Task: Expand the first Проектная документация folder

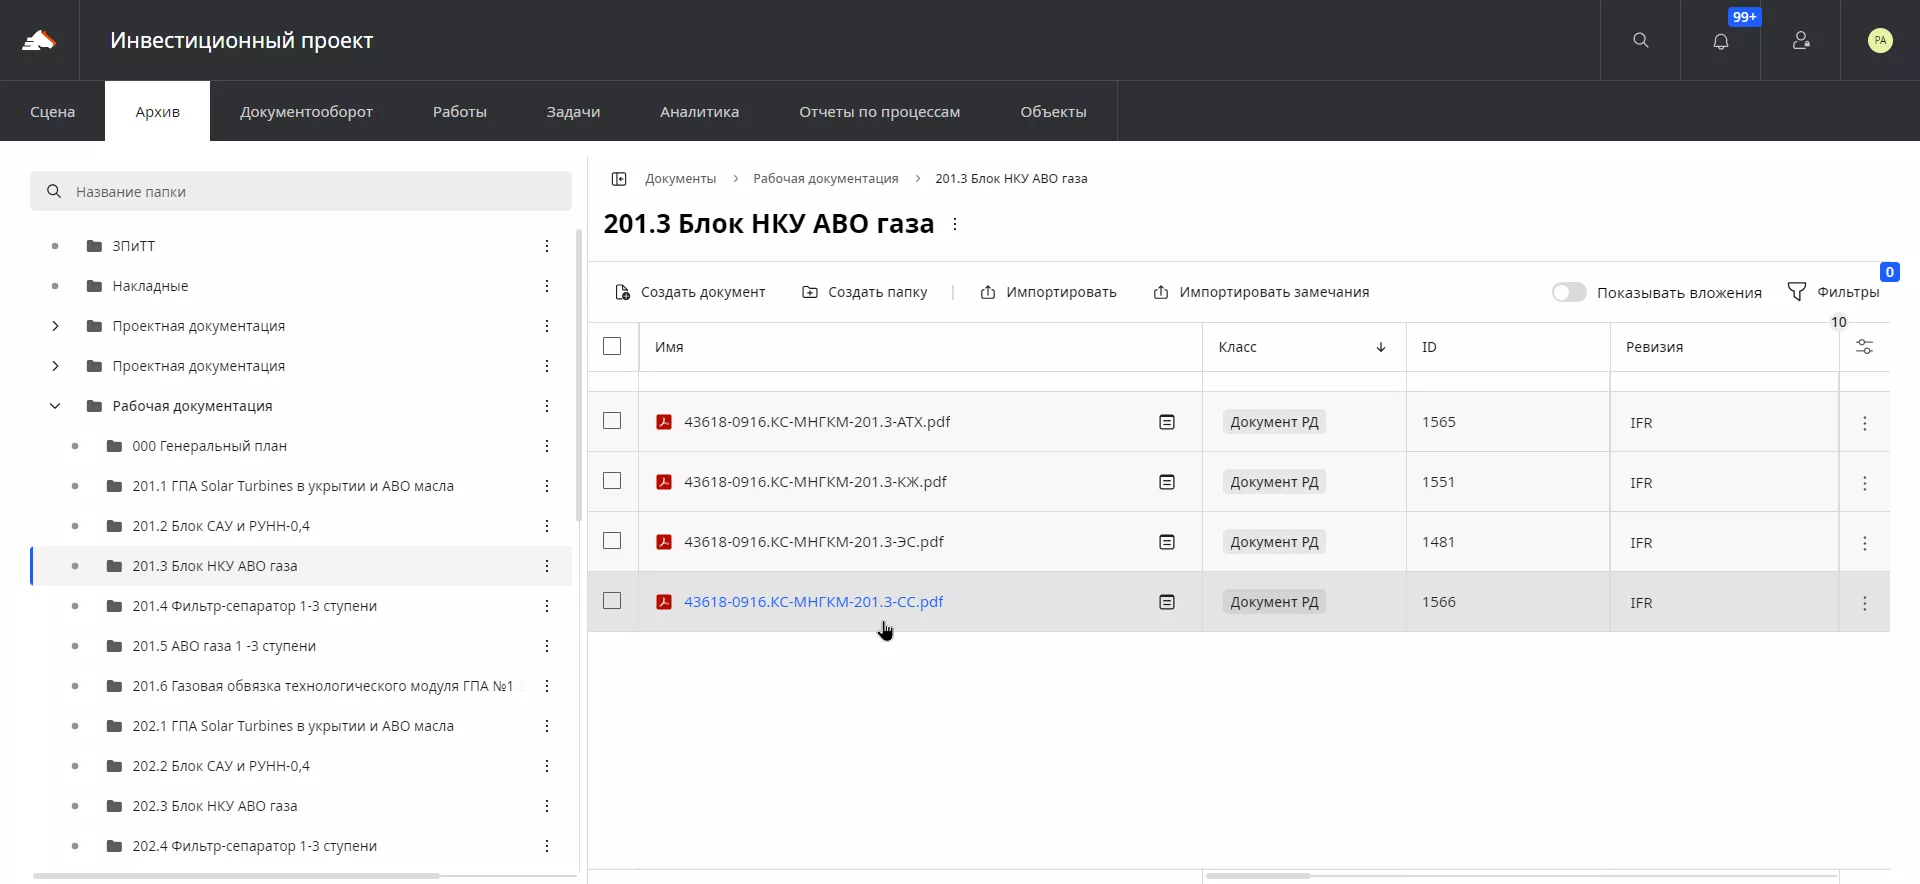Action: (x=55, y=326)
